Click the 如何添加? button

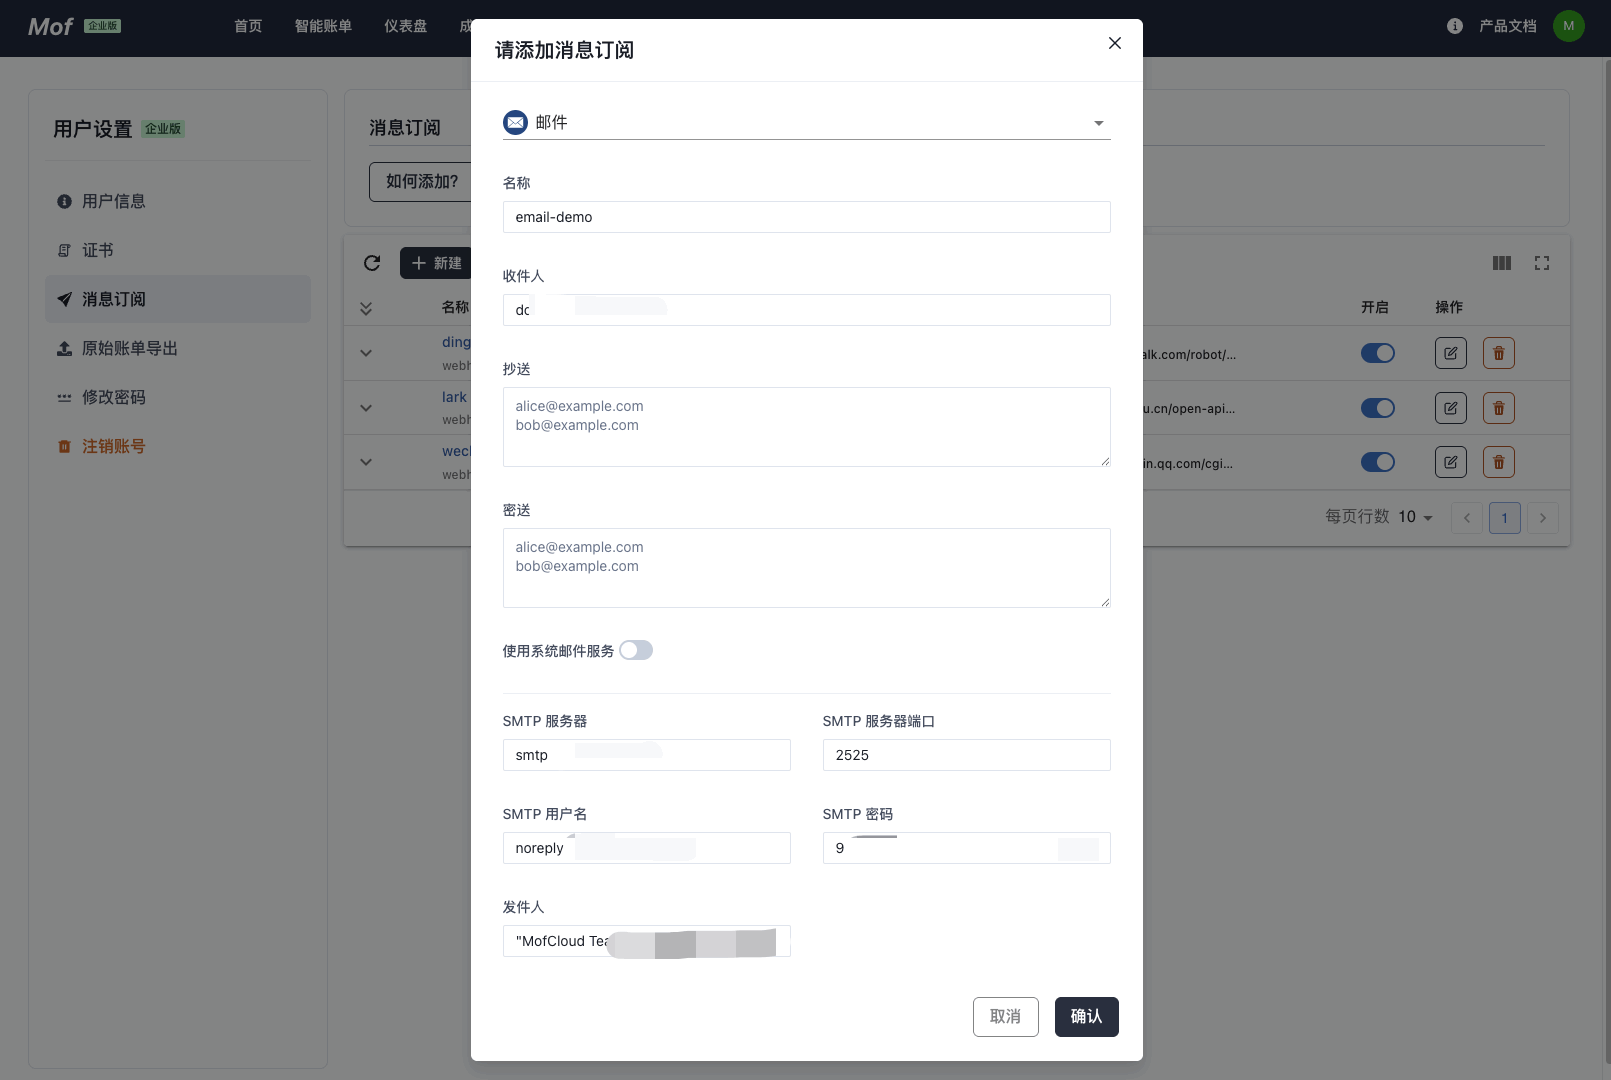(x=421, y=182)
